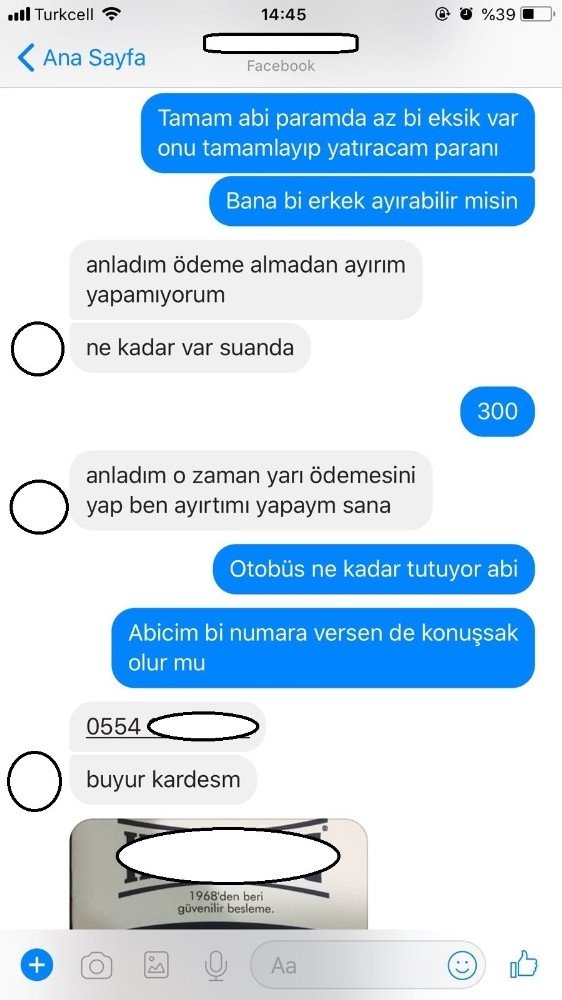Tap the battery icon in status bar
562x1000 pixels.
(538, 13)
